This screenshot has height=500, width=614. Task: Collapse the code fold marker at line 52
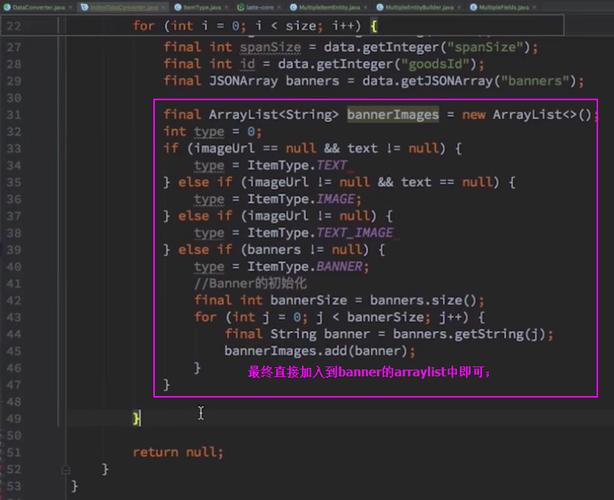point(66,469)
